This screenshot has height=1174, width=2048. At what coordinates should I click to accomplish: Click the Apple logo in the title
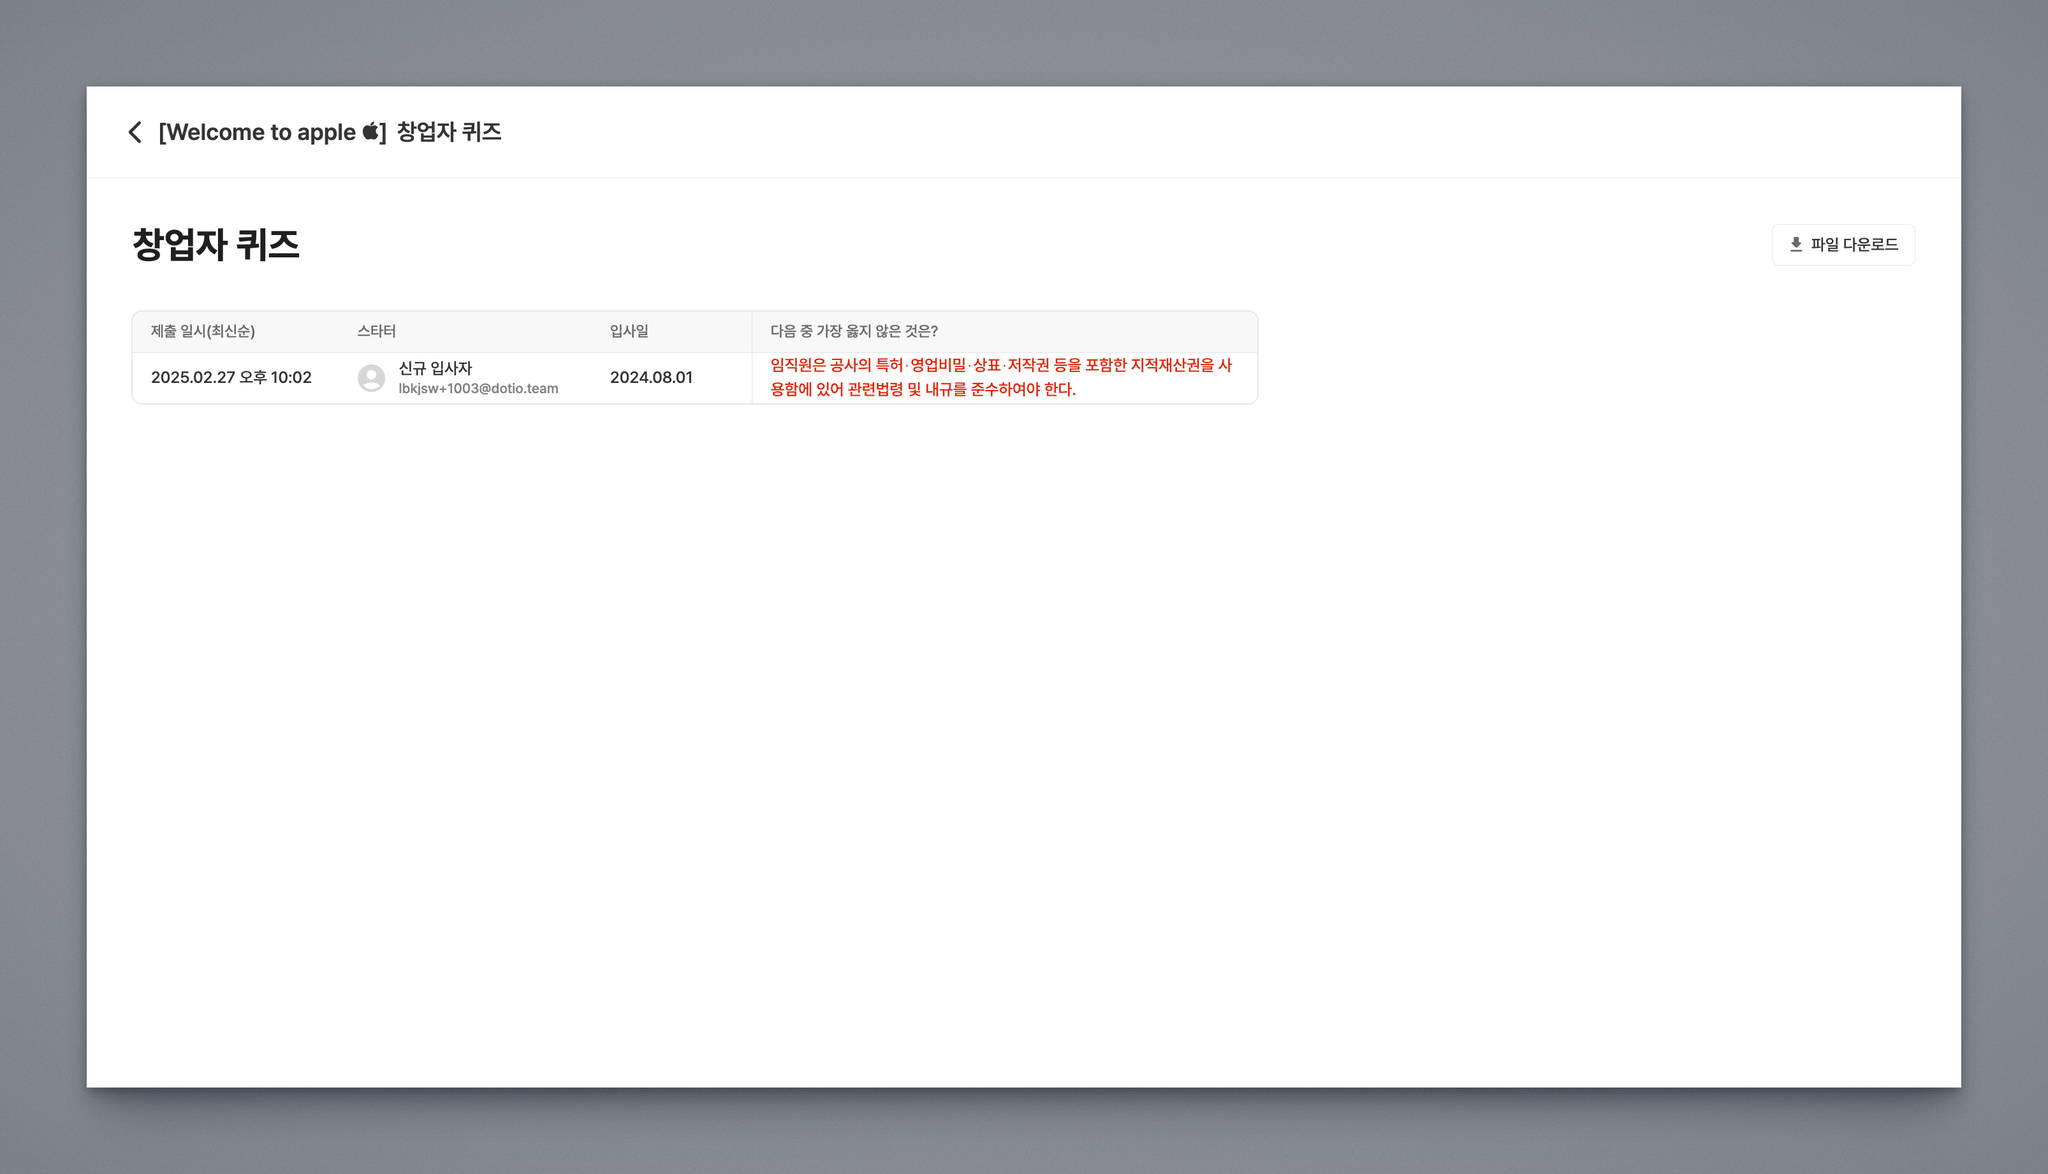pos(371,131)
